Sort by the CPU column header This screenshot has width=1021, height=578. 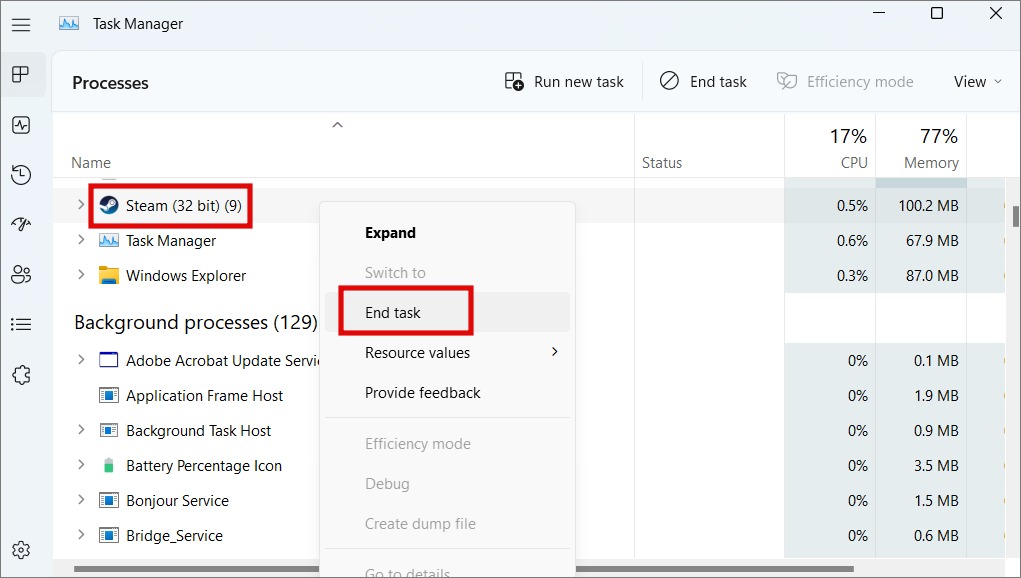point(854,163)
